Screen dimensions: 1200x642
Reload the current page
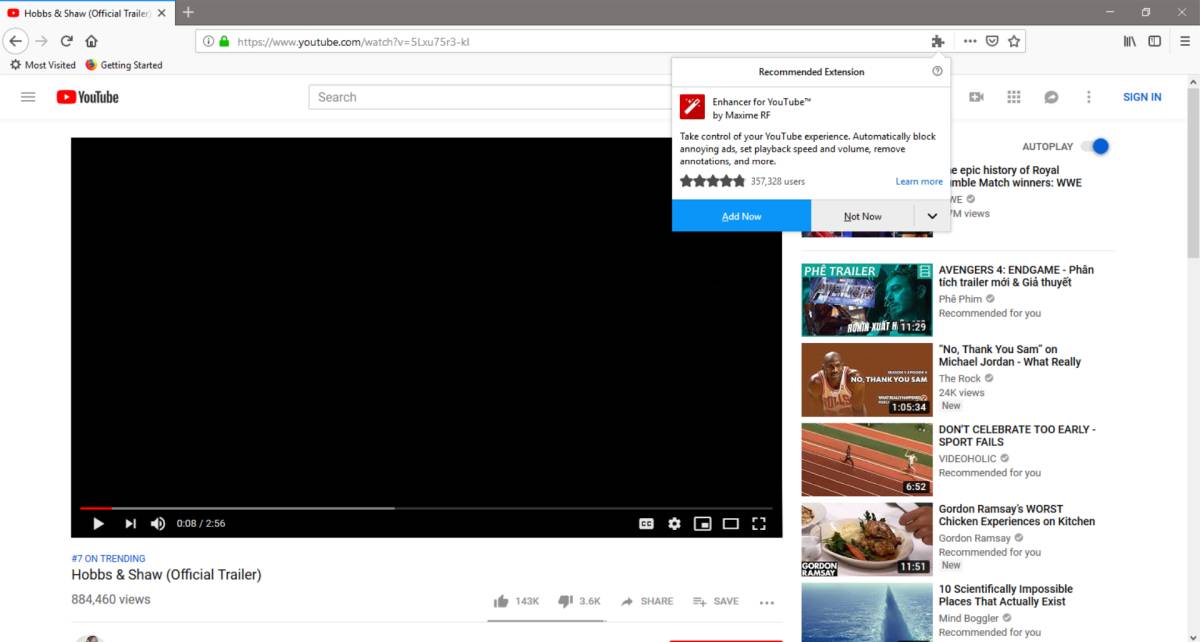[x=67, y=41]
